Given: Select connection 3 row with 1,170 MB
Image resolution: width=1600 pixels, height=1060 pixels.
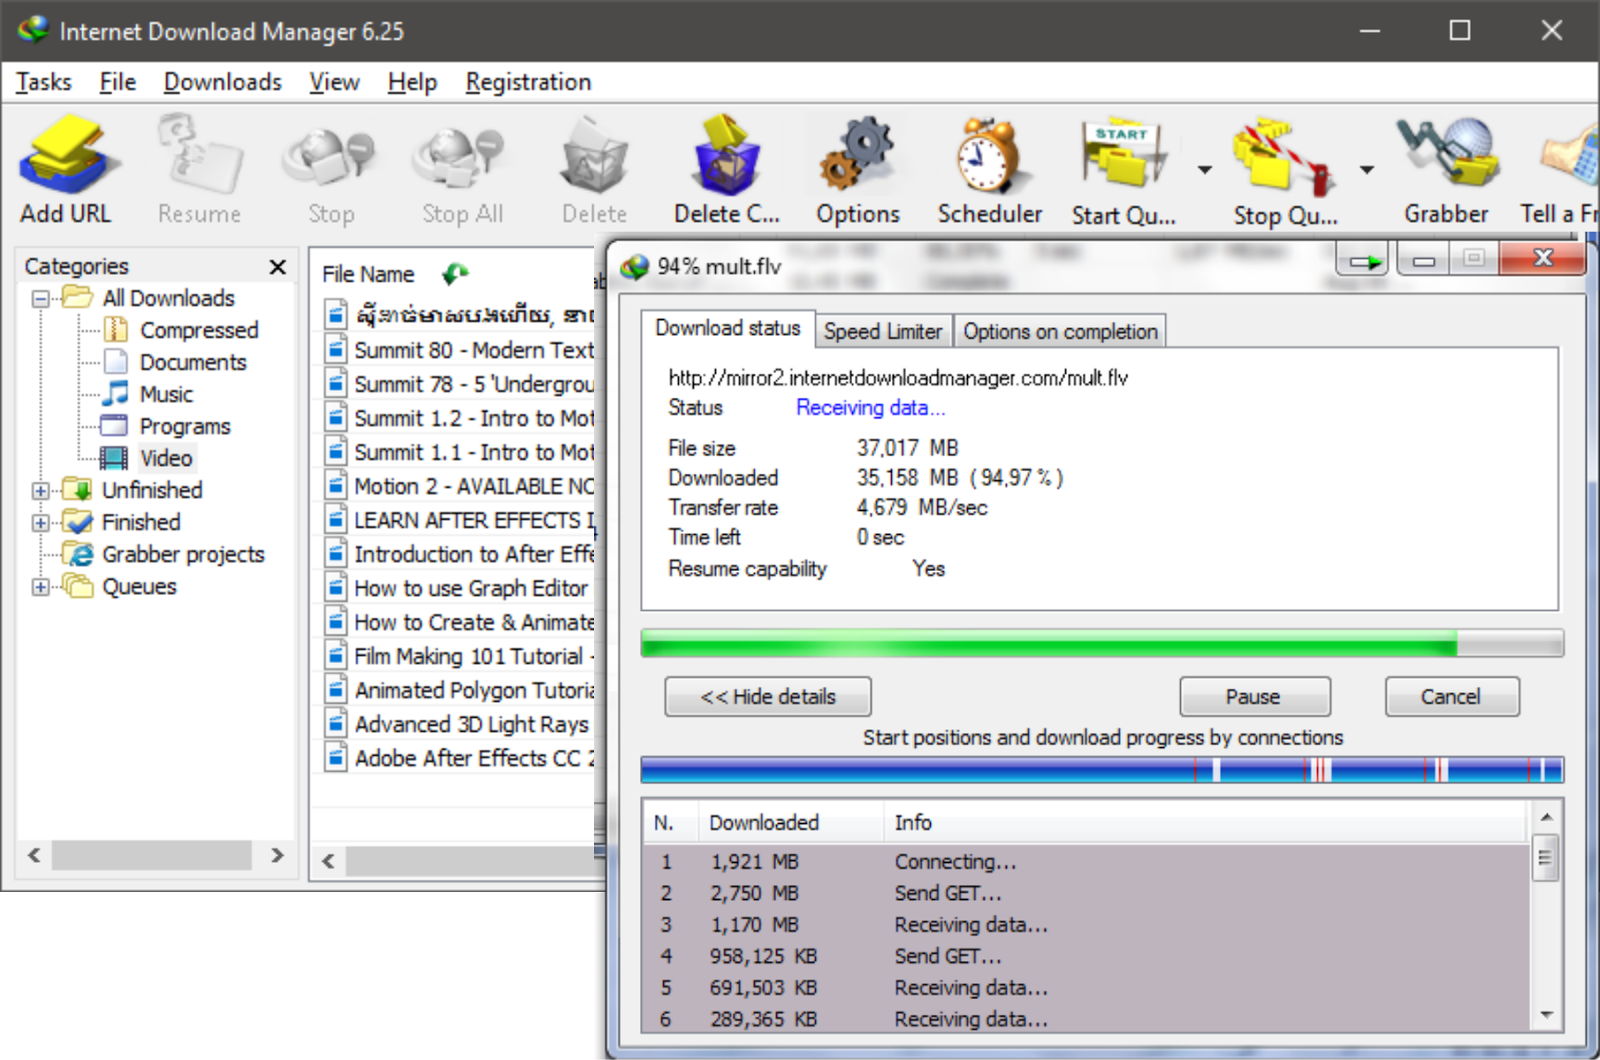Looking at the screenshot, I should (x=1086, y=924).
